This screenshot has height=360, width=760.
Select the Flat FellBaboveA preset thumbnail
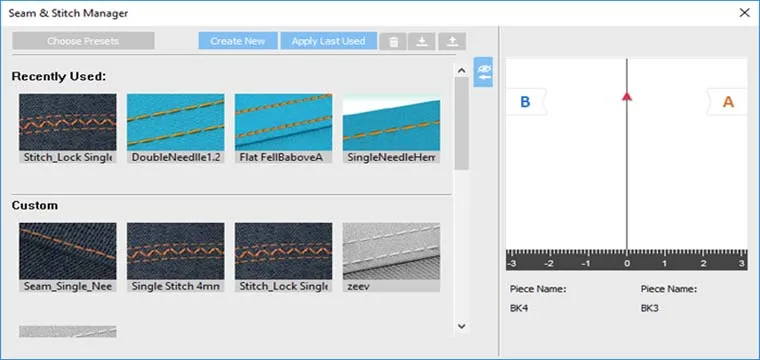click(284, 128)
